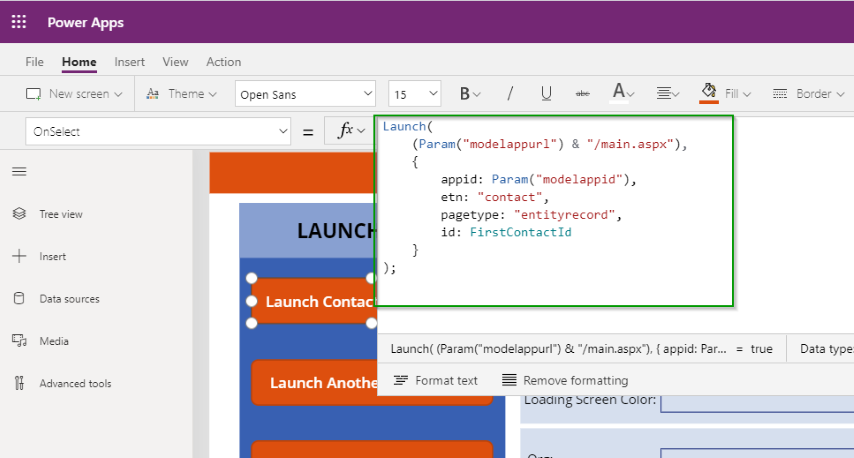Open the font color picker
Viewport: 854px width, 458px height.
623,93
